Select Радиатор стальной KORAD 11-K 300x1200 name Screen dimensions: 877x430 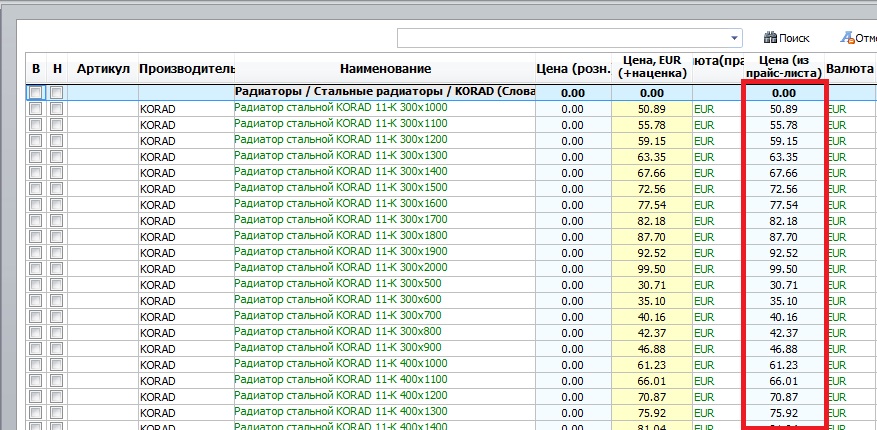tap(341, 139)
